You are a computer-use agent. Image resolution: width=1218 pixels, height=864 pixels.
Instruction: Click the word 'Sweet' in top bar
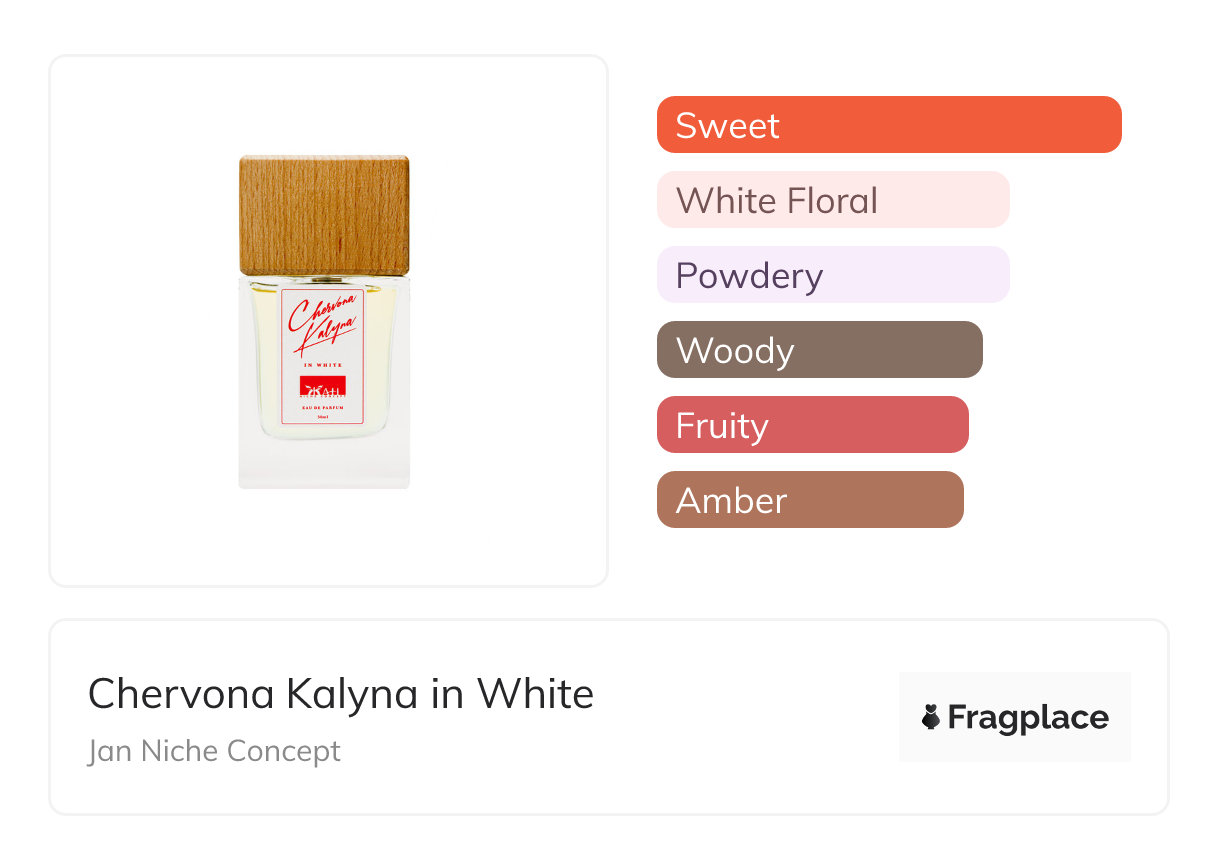(727, 125)
